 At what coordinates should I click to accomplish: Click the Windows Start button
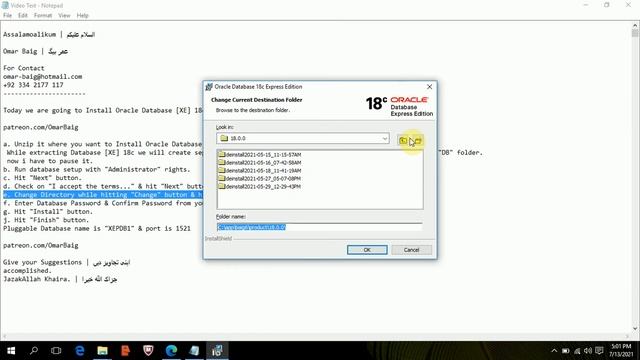tap(11, 351)
